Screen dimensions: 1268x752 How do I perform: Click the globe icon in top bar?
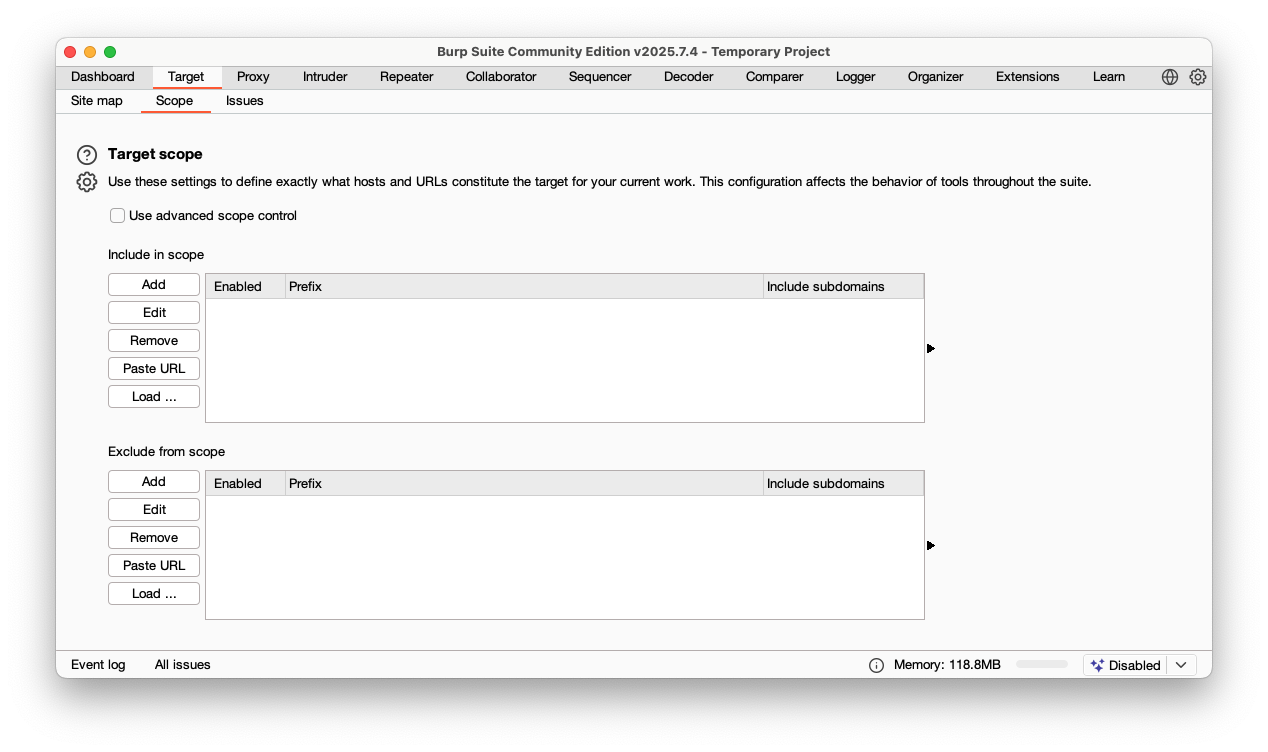tap(1170, 77)
